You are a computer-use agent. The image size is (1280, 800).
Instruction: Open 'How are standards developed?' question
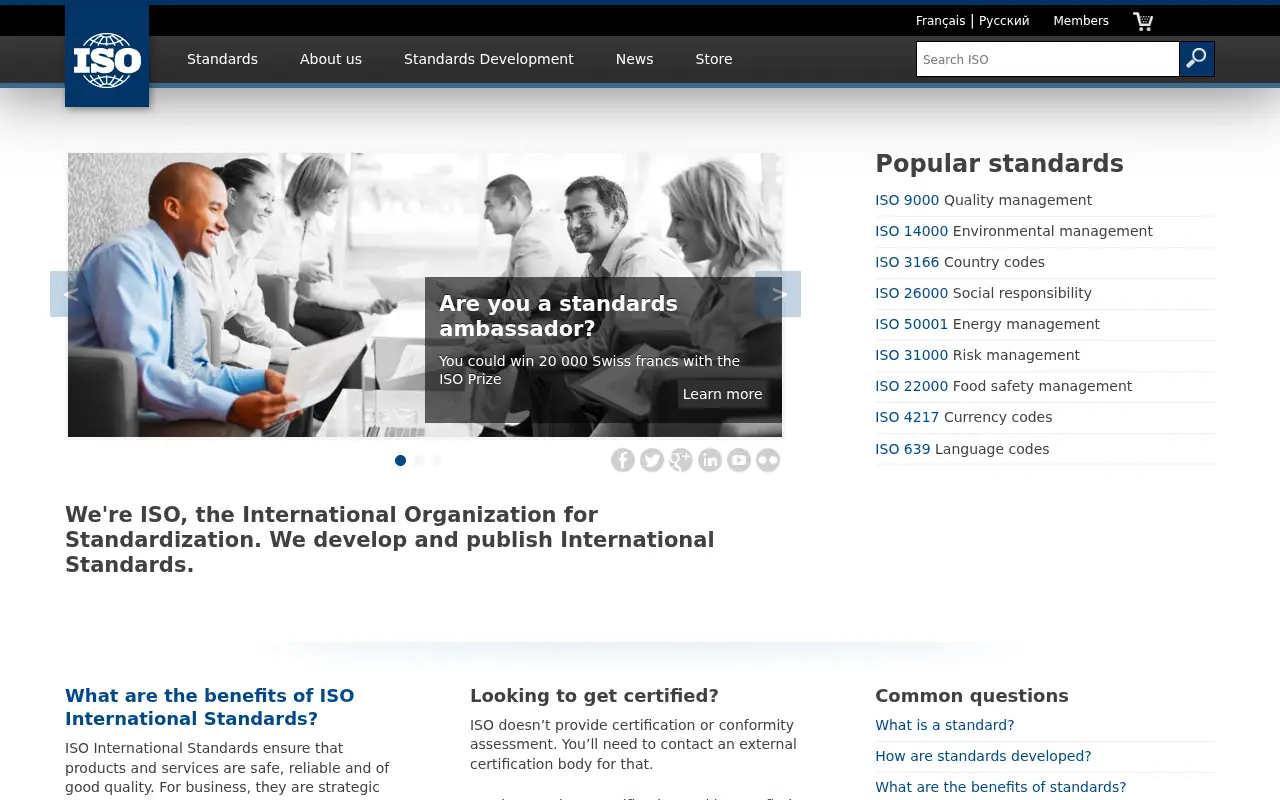tap(983, 756)
